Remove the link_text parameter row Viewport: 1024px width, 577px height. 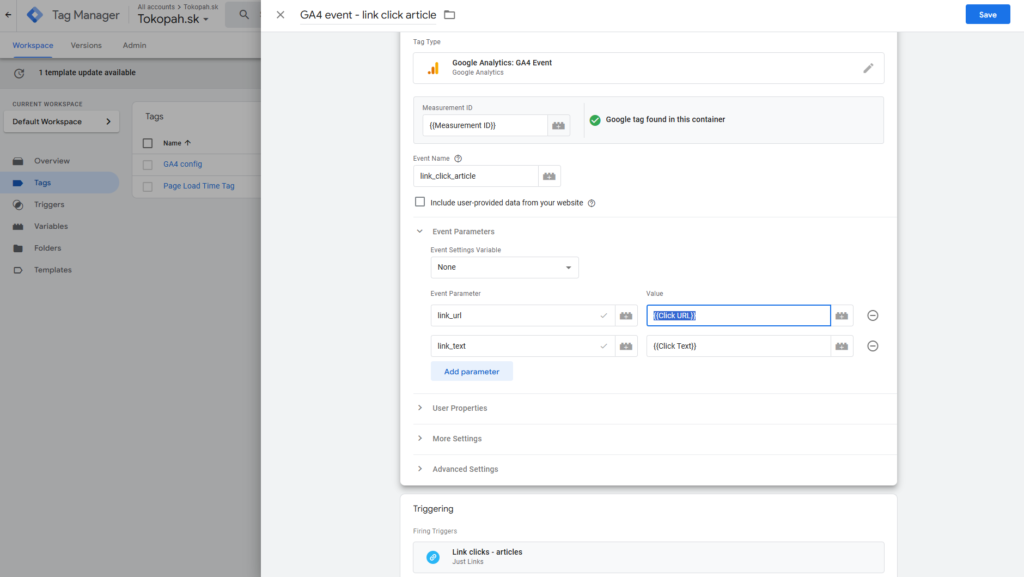tap(872, 346)
